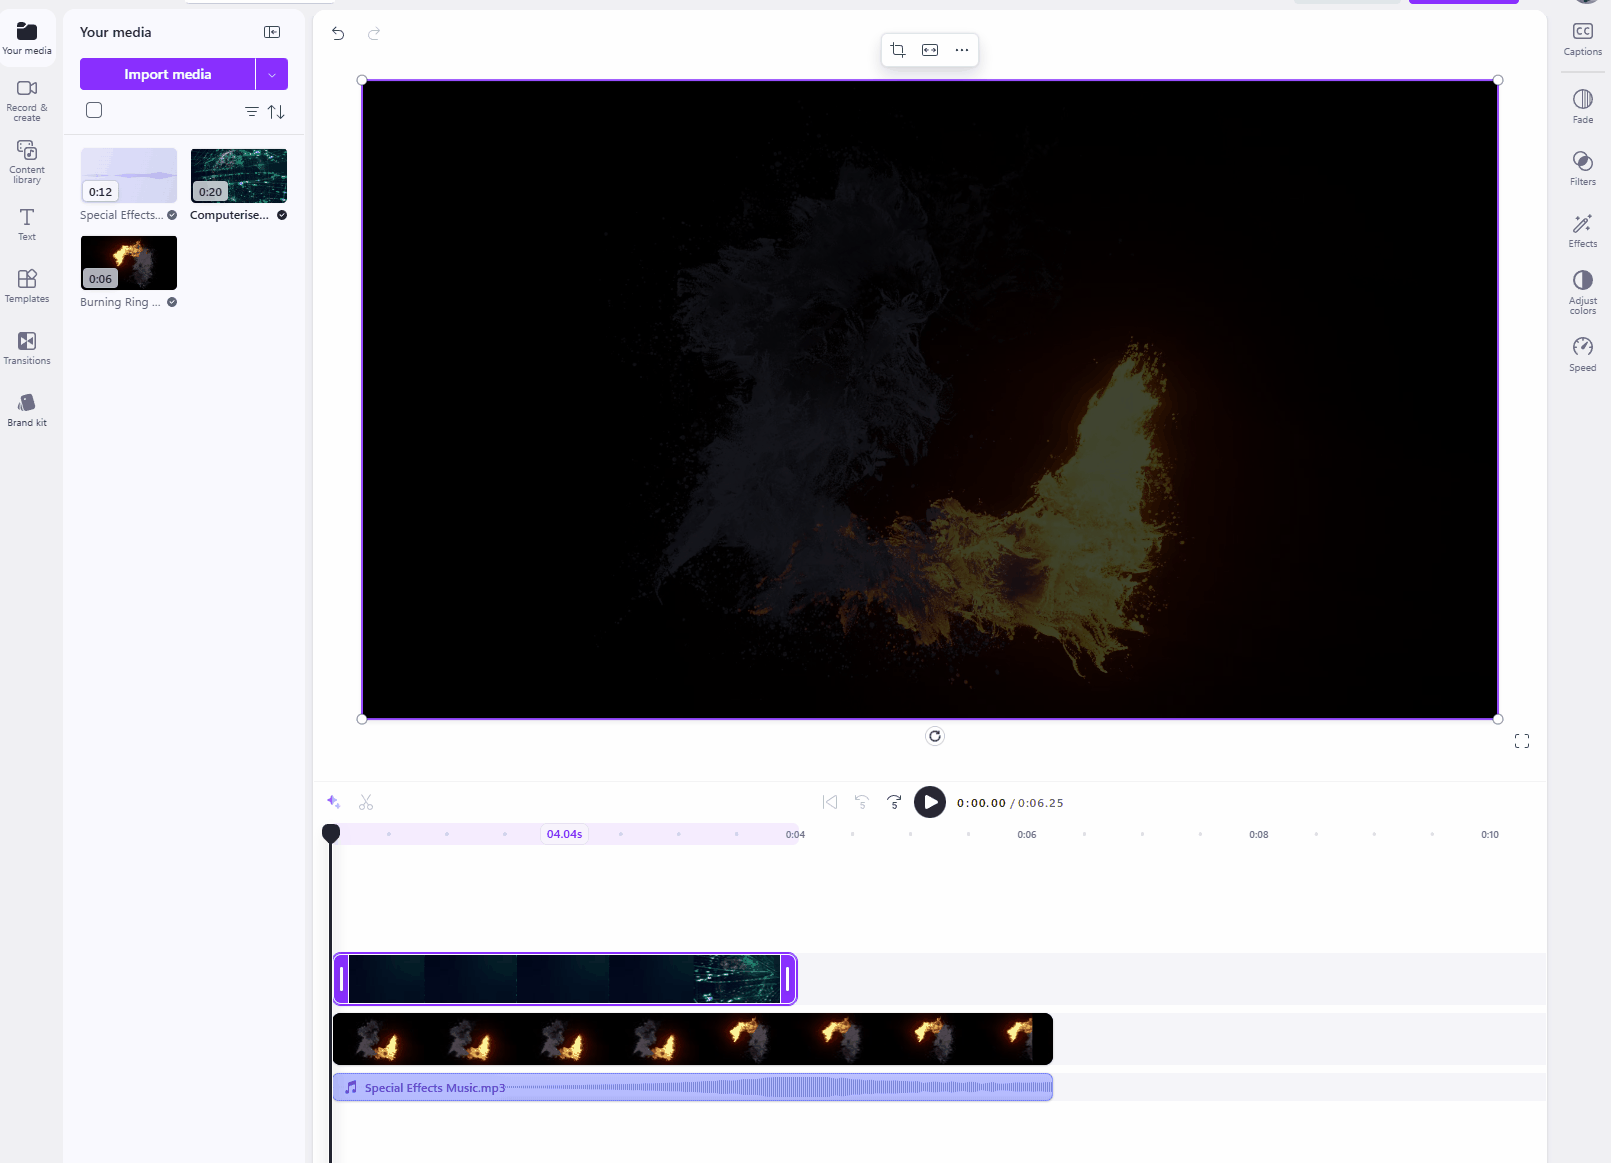Open the Import media dropdown arrow
Viewport: 1611px width, 1163px height.
coord(271,74)
